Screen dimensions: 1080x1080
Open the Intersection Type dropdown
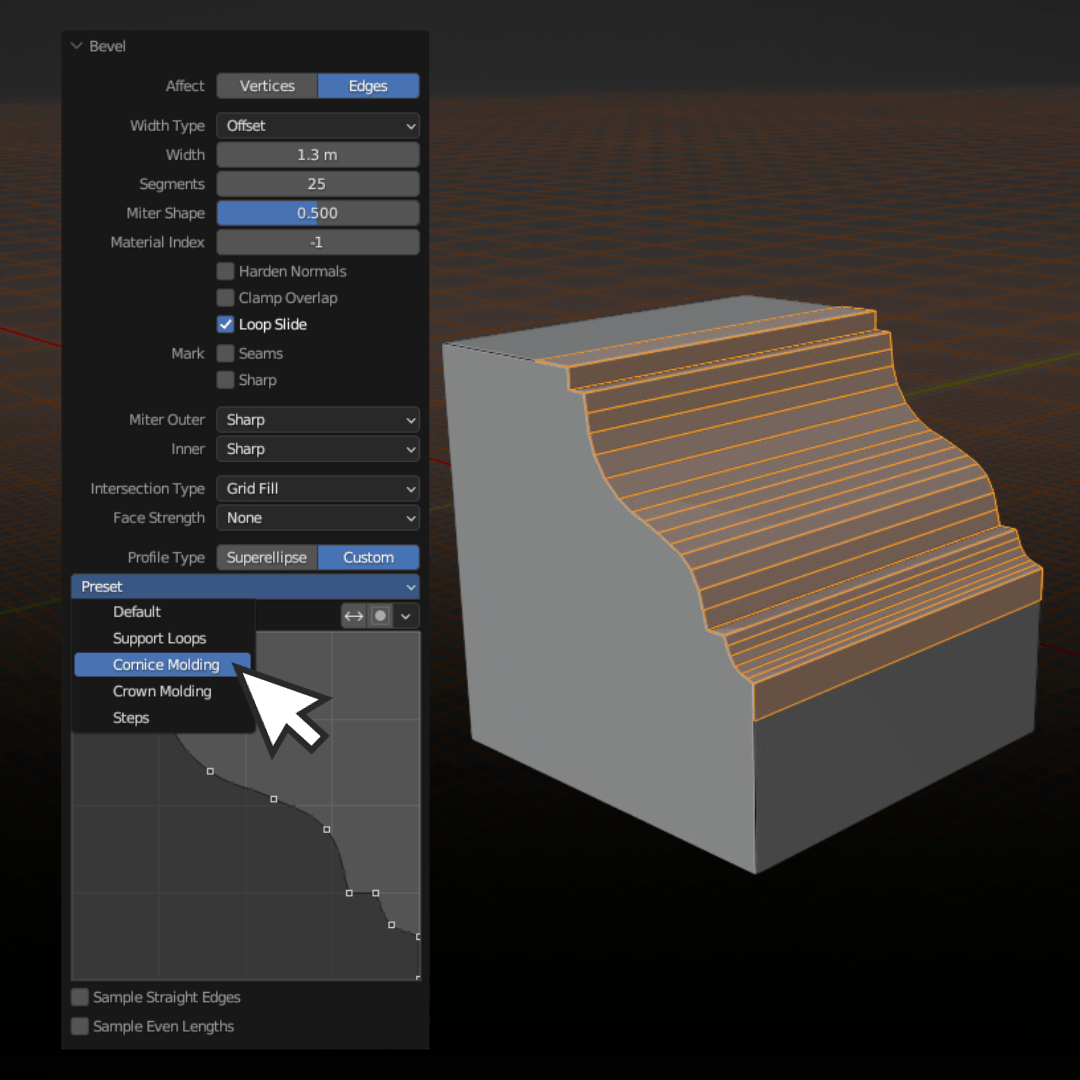tap(318, 489)
